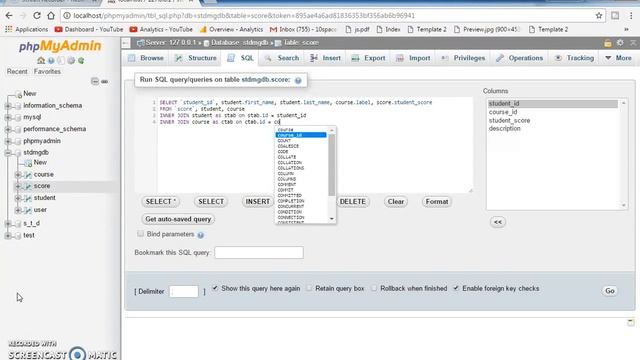
Task: Open Inbox Gmail bookmark
Action: click(303, 29)
